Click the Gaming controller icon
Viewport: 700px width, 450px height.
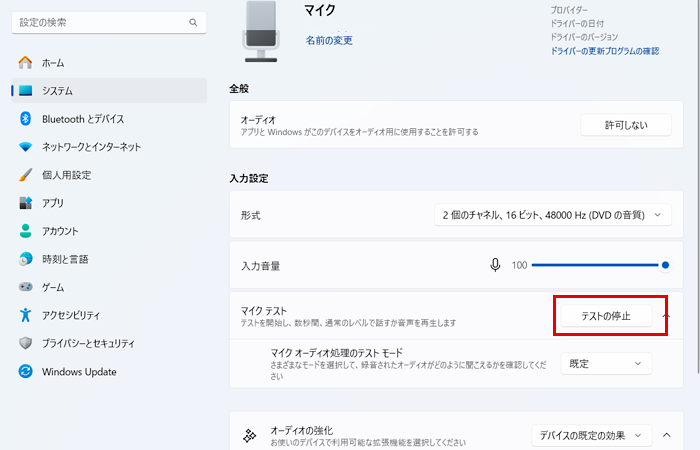25,287
